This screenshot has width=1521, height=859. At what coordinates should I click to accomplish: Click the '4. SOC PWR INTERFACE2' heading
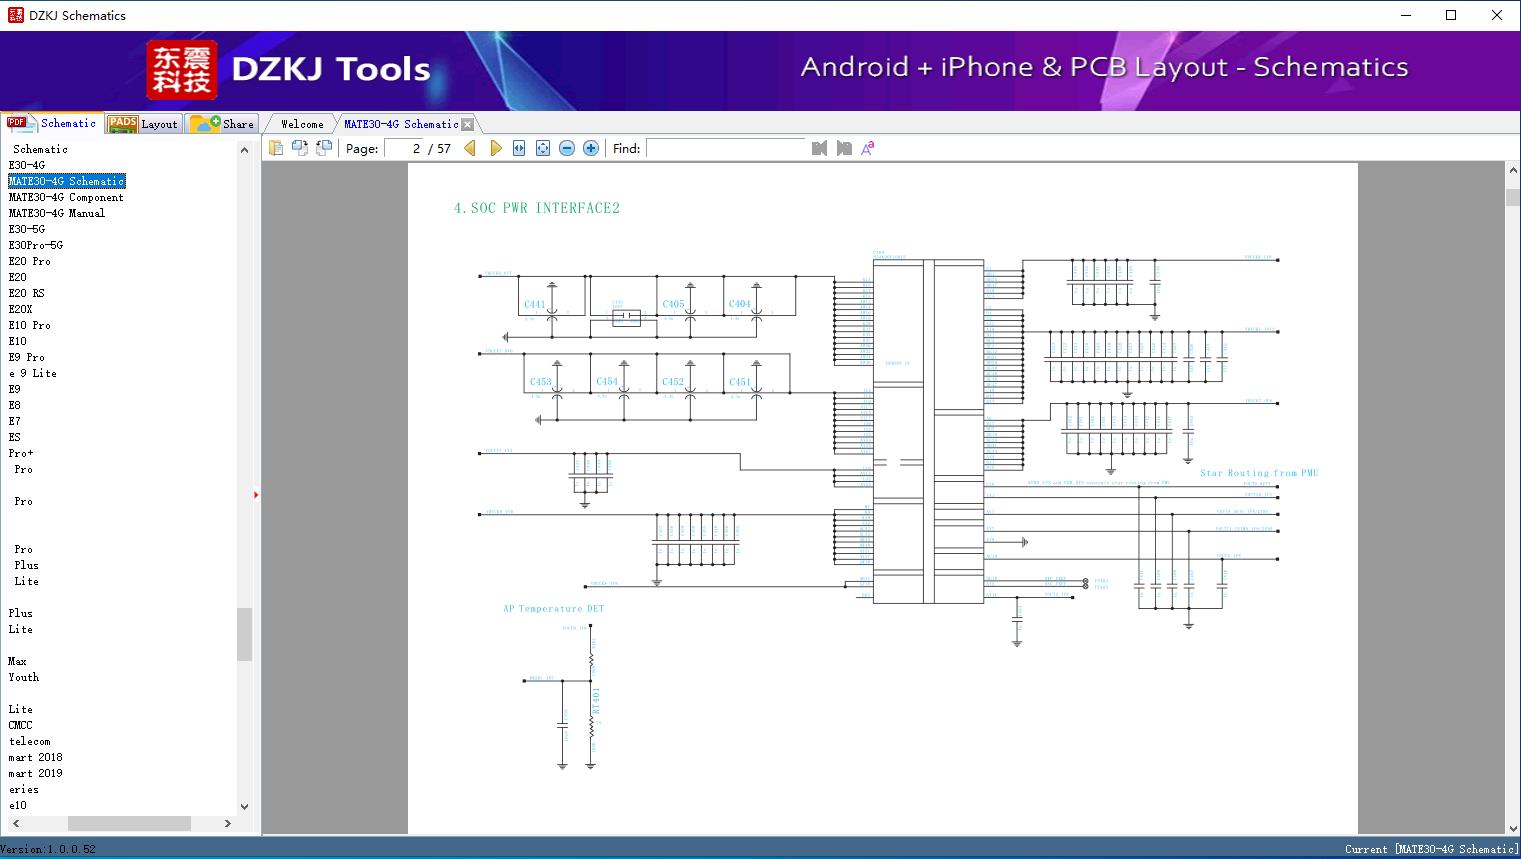[537, 208]
